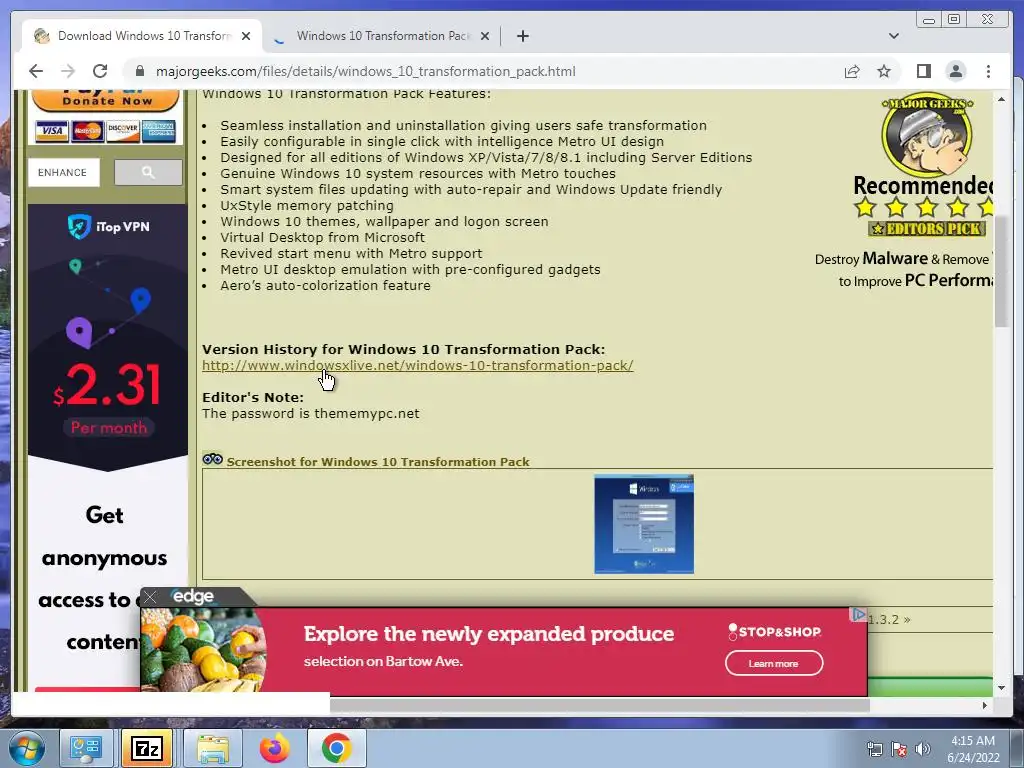
Task: Click the binoculars icon beside Screenshot heading
Action: coord(212,460)
